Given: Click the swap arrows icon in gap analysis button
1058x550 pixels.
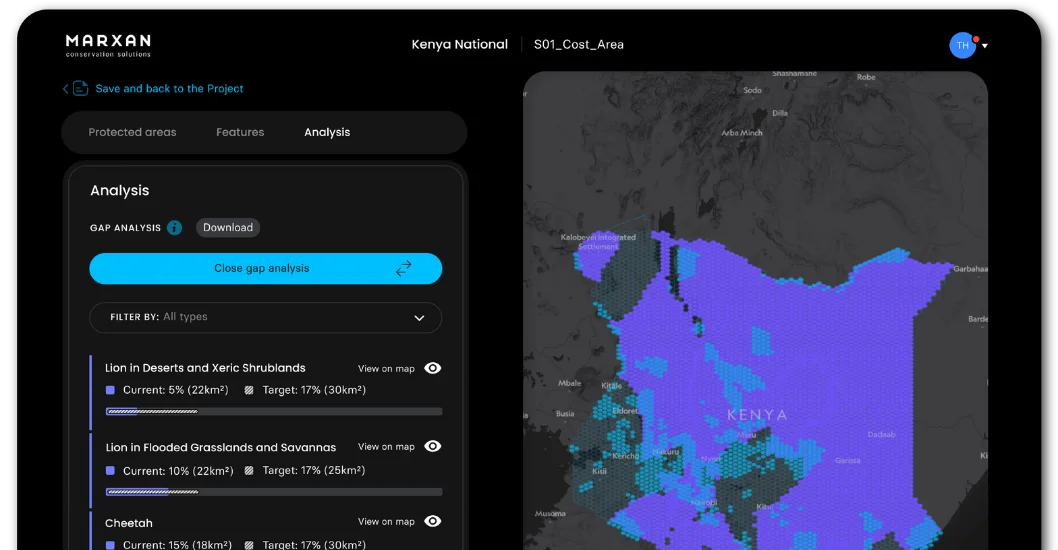Looking at the screenshot, I should pyautogui.click(x=403, y=269).
